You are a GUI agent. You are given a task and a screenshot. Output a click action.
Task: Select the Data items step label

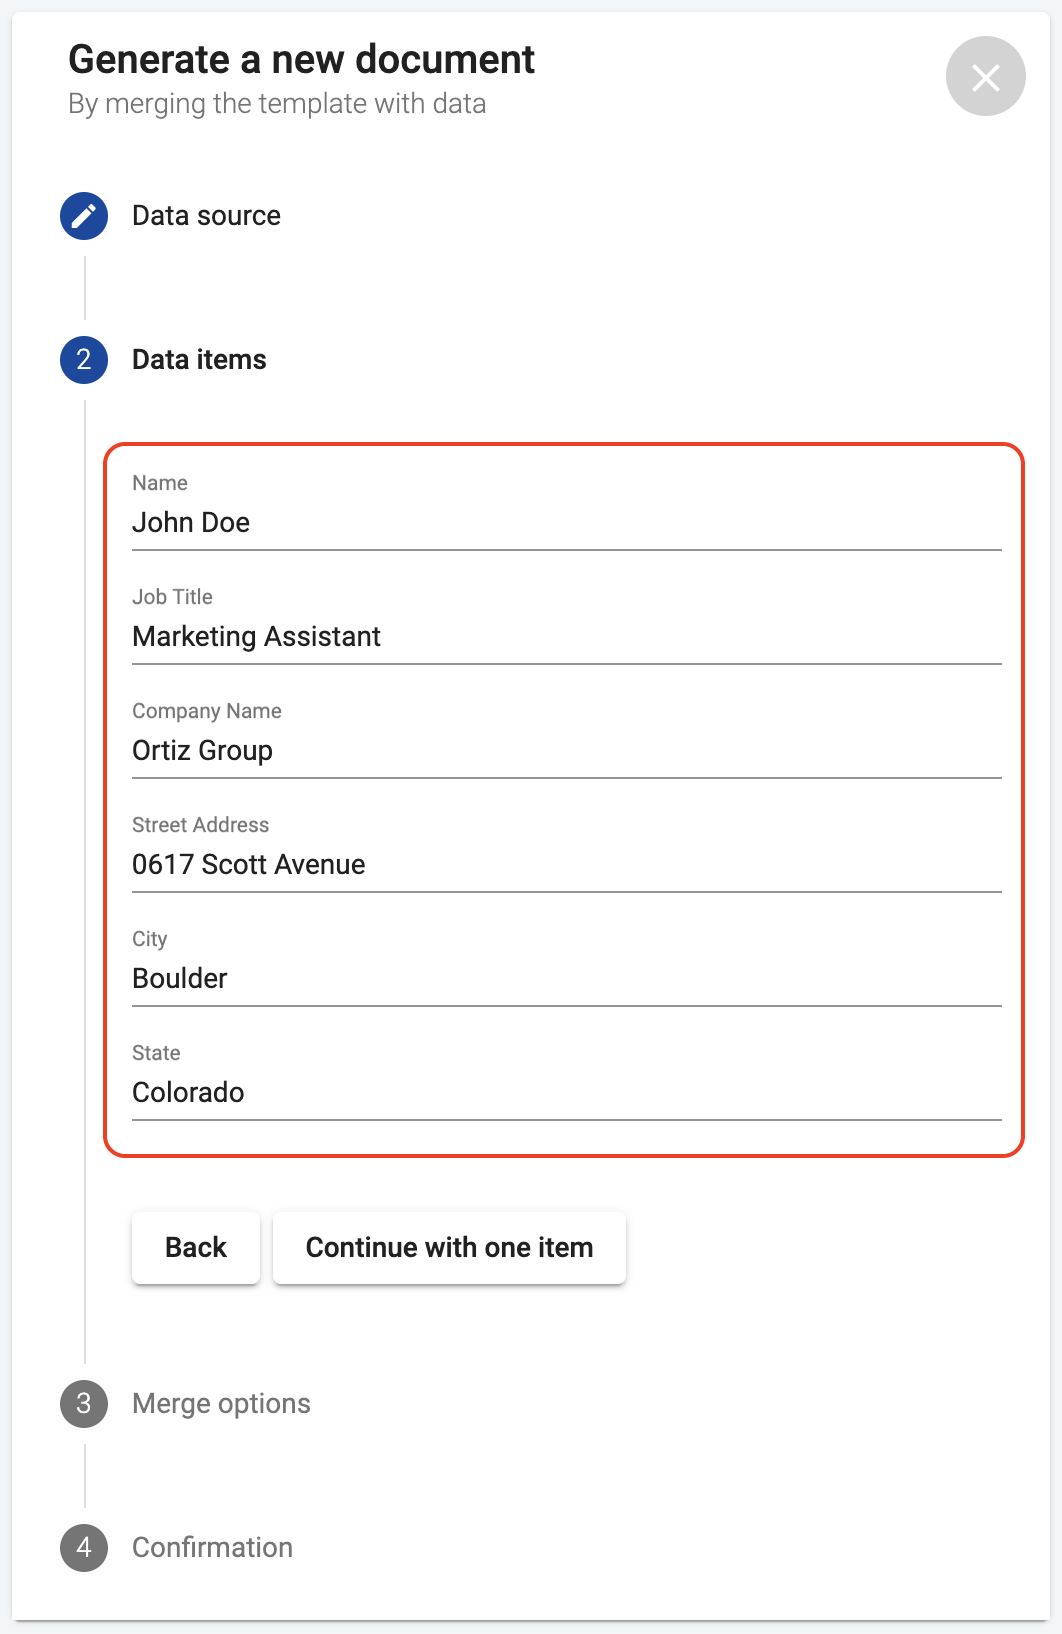[199, 360]
